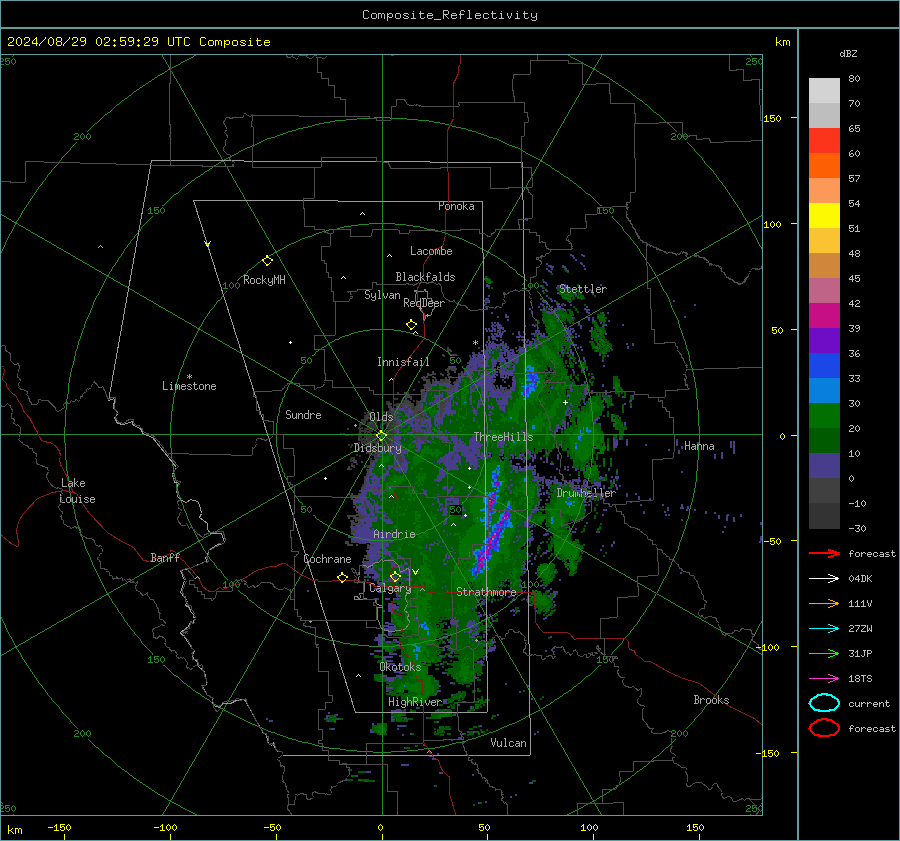
Task: Click the Banff label
Action: point(165,558)
